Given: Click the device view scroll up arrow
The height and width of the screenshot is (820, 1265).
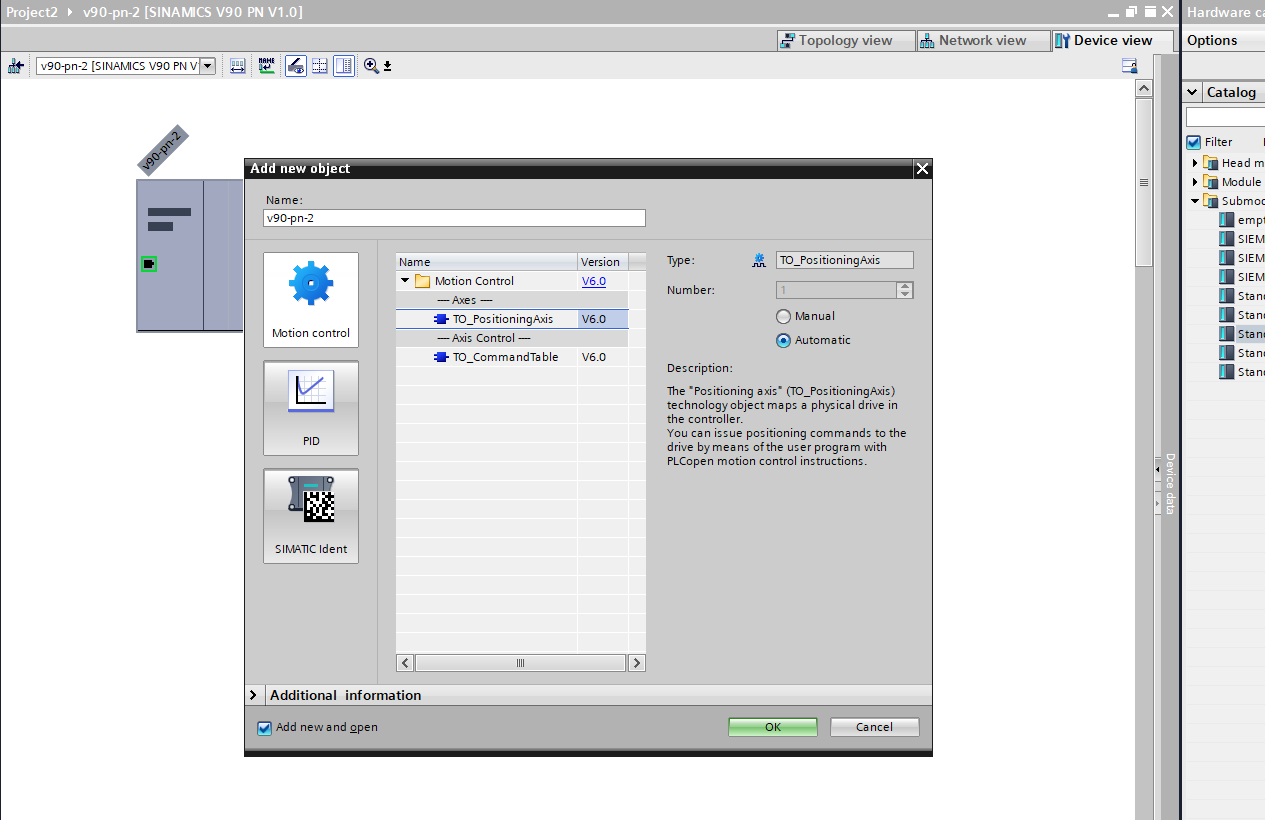Looking at the screenshot, I should (x=1144, y=89).
